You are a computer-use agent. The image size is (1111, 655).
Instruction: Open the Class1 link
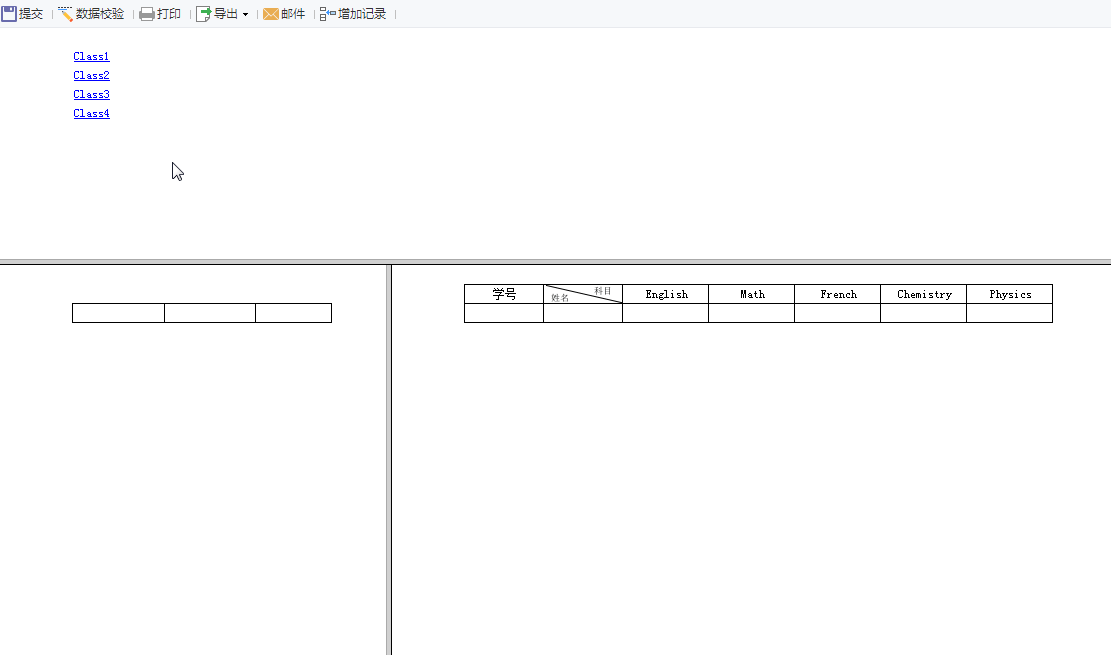[x=91, y=56]
